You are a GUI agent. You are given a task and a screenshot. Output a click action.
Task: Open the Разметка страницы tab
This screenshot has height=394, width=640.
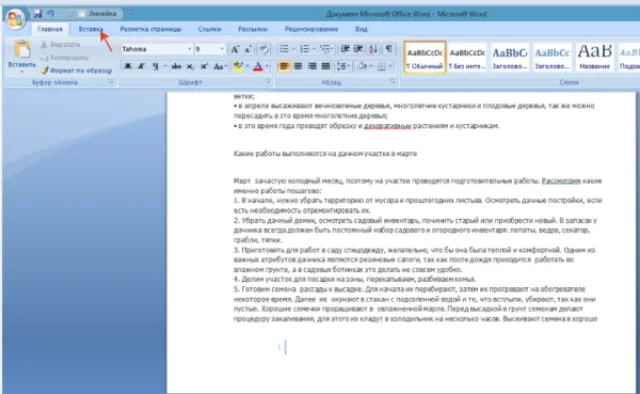click(x=150, y=29)
